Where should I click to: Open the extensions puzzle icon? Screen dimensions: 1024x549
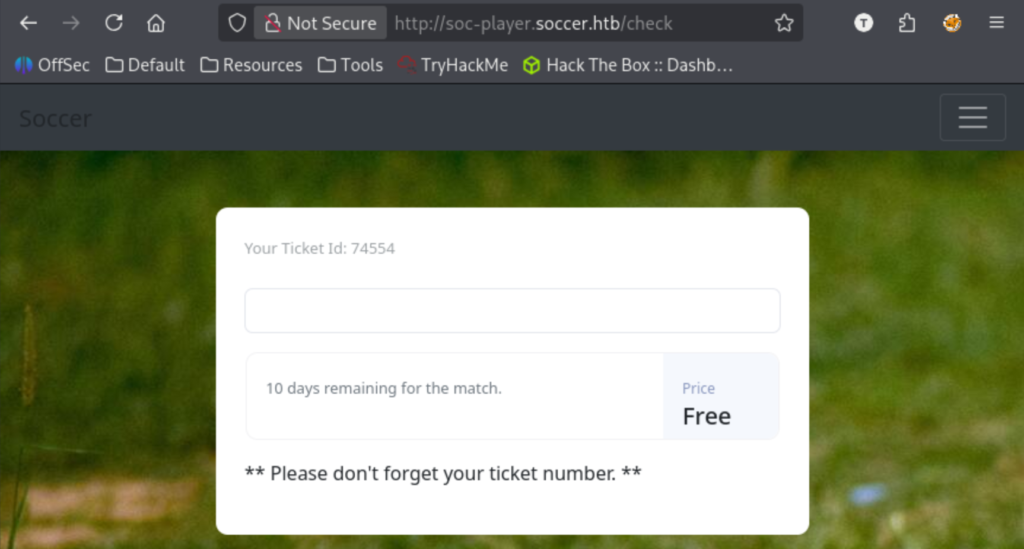point(907,23)
